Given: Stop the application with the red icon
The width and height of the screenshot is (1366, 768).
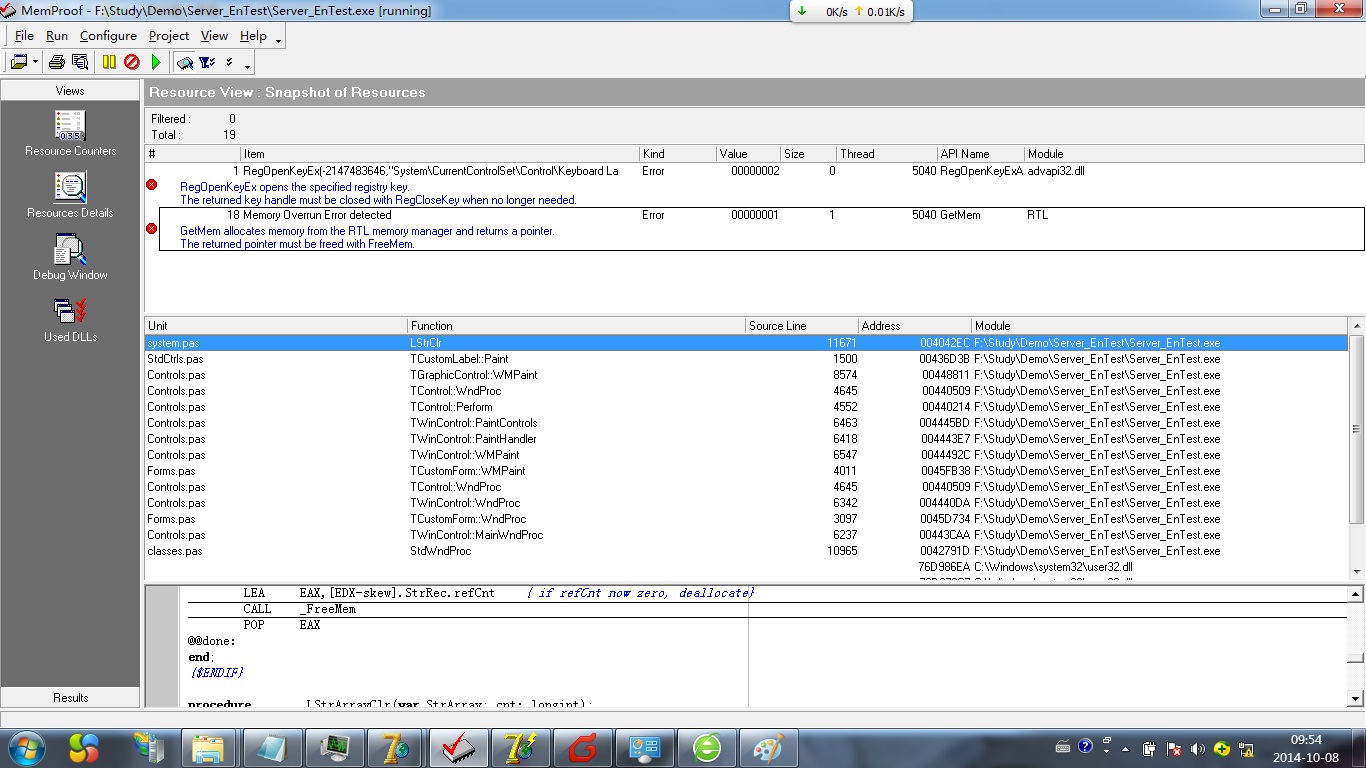Looking at the screenshot, I should point(132,62).
